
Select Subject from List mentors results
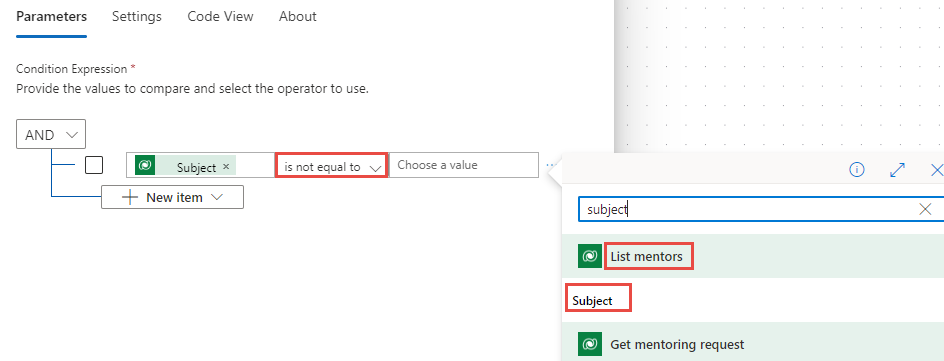[592, 301]
